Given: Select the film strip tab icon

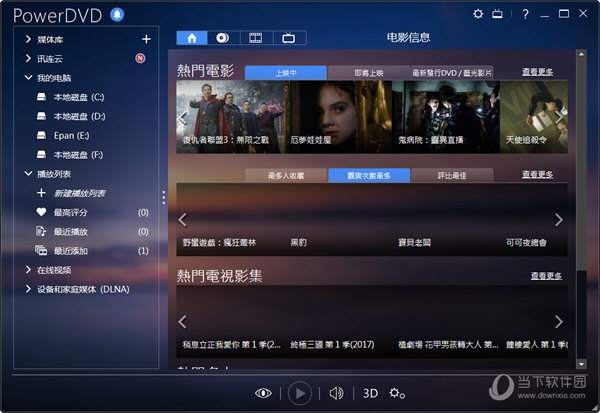Looking at the screenshot, I should 256,38.
